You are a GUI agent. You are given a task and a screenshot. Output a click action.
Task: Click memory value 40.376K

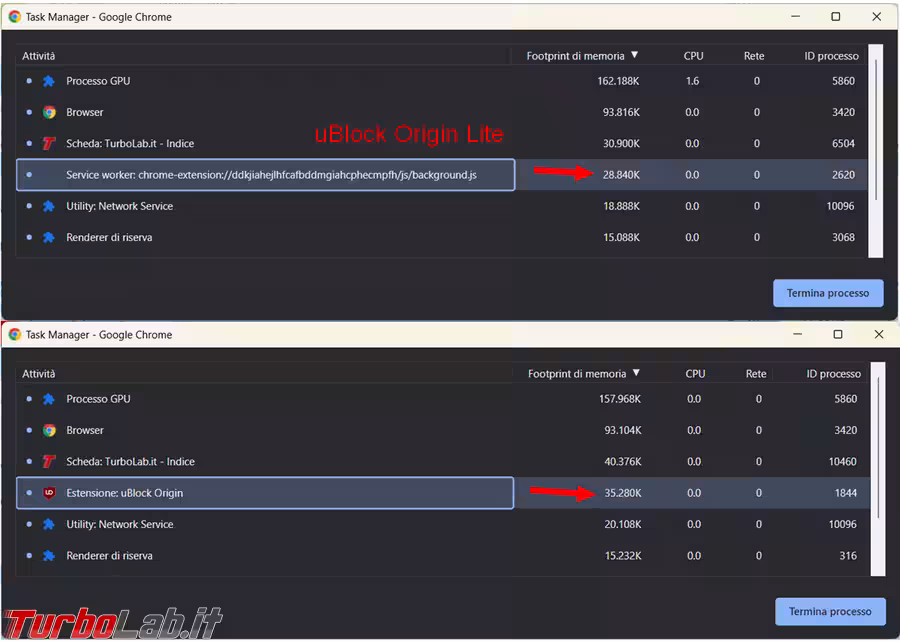click(x=623, y=461)
